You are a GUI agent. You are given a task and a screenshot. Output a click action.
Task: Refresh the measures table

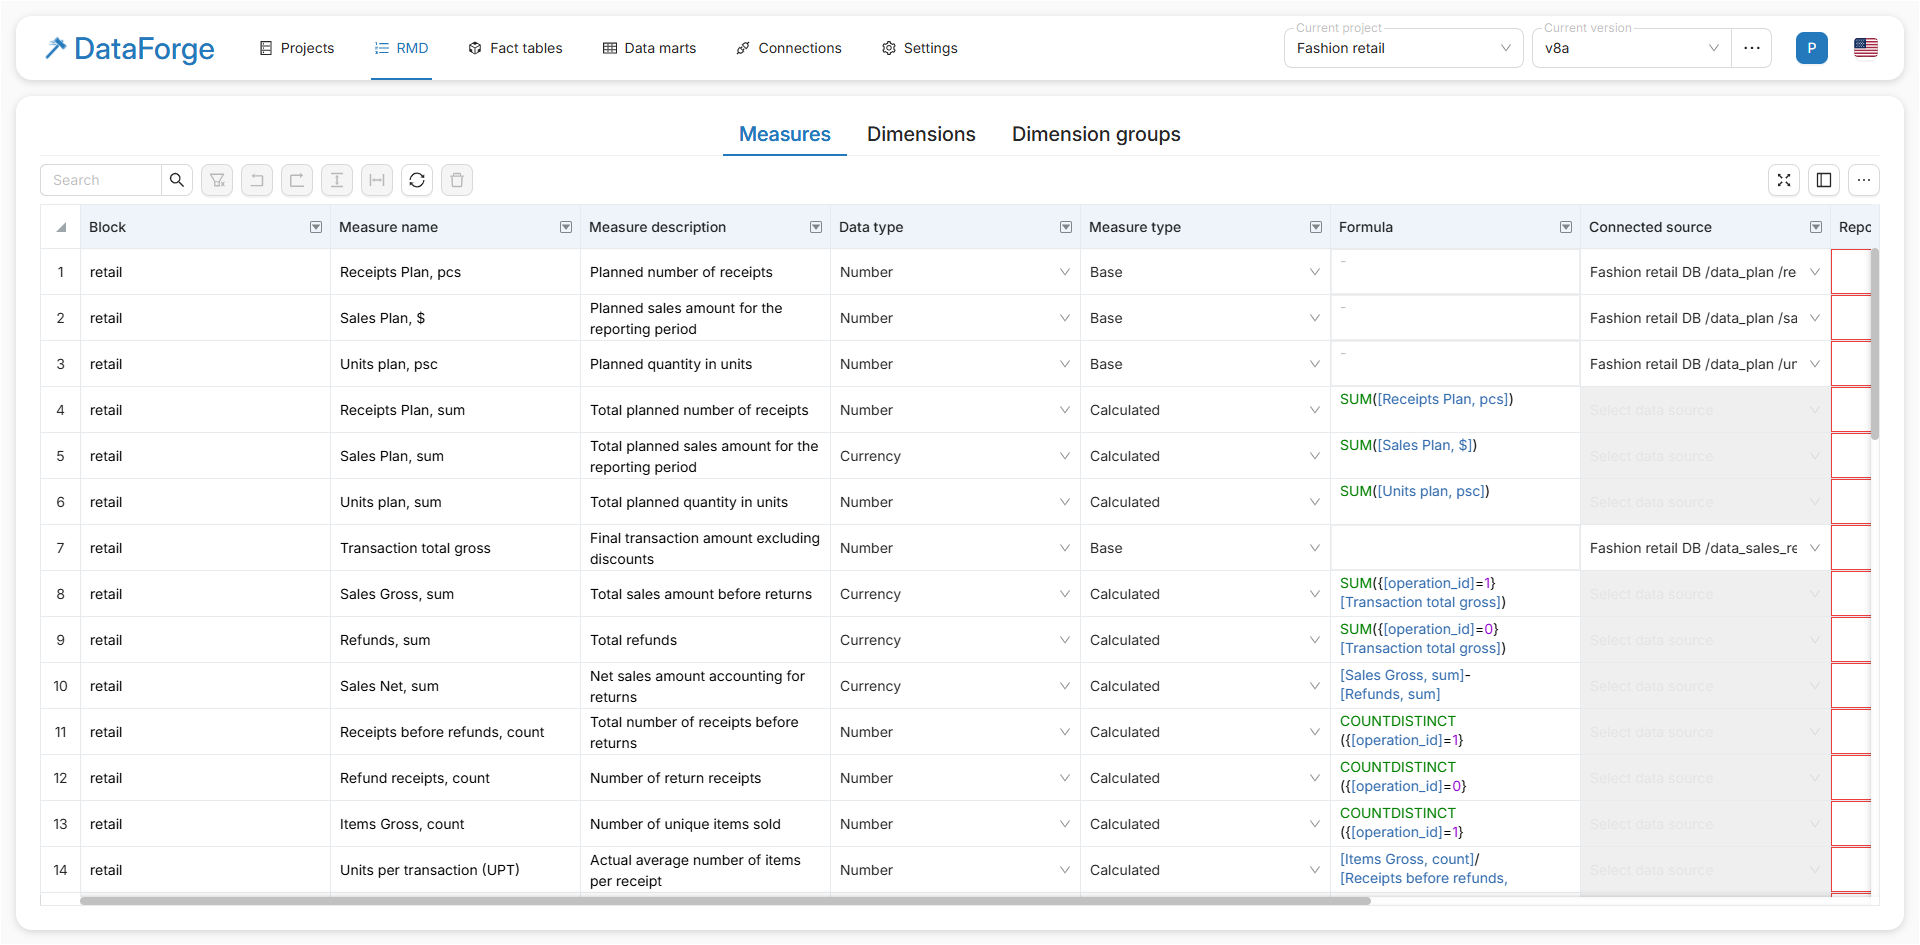pos(417,180)
